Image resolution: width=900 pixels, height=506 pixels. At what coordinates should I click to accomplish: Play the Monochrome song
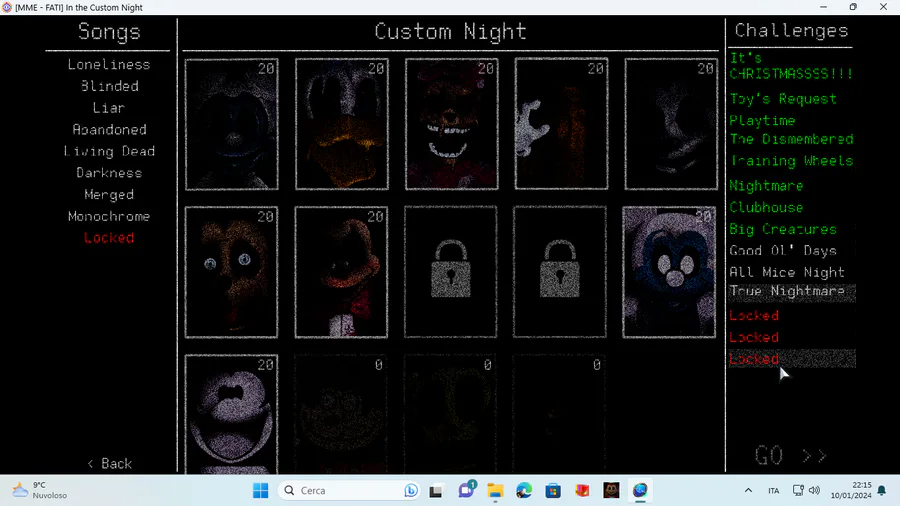[x=109, y=216]
